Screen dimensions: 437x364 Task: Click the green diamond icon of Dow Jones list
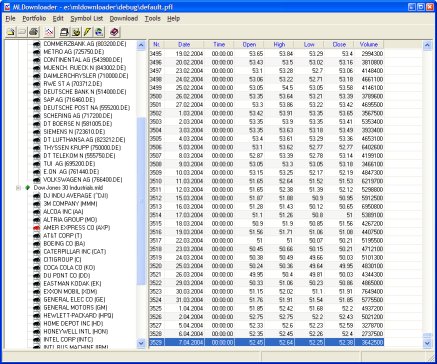[x=28, y=188]
